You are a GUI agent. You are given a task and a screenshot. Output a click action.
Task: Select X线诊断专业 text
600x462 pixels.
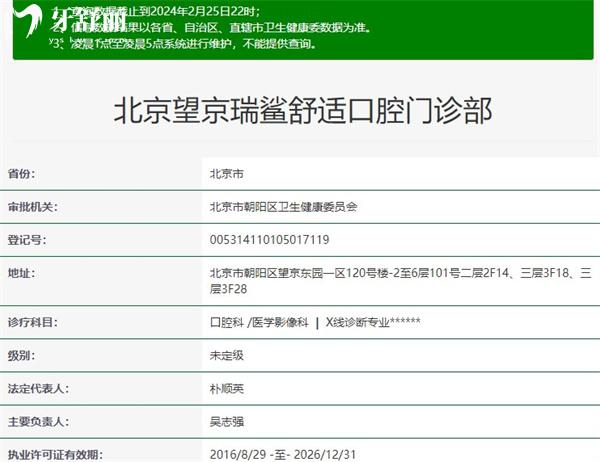[x=357, y=322]
